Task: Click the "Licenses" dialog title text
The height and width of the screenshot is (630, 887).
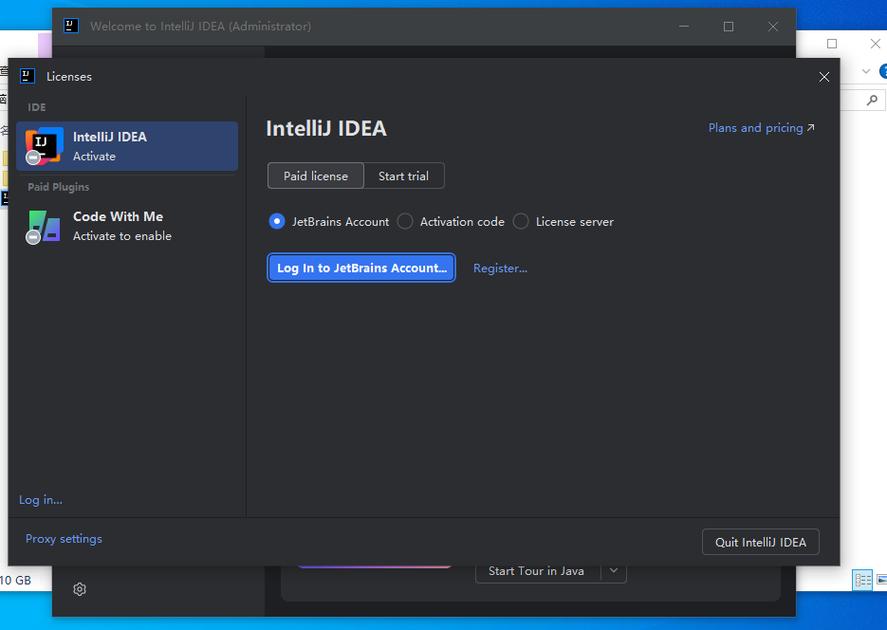Action: (69, 76)
